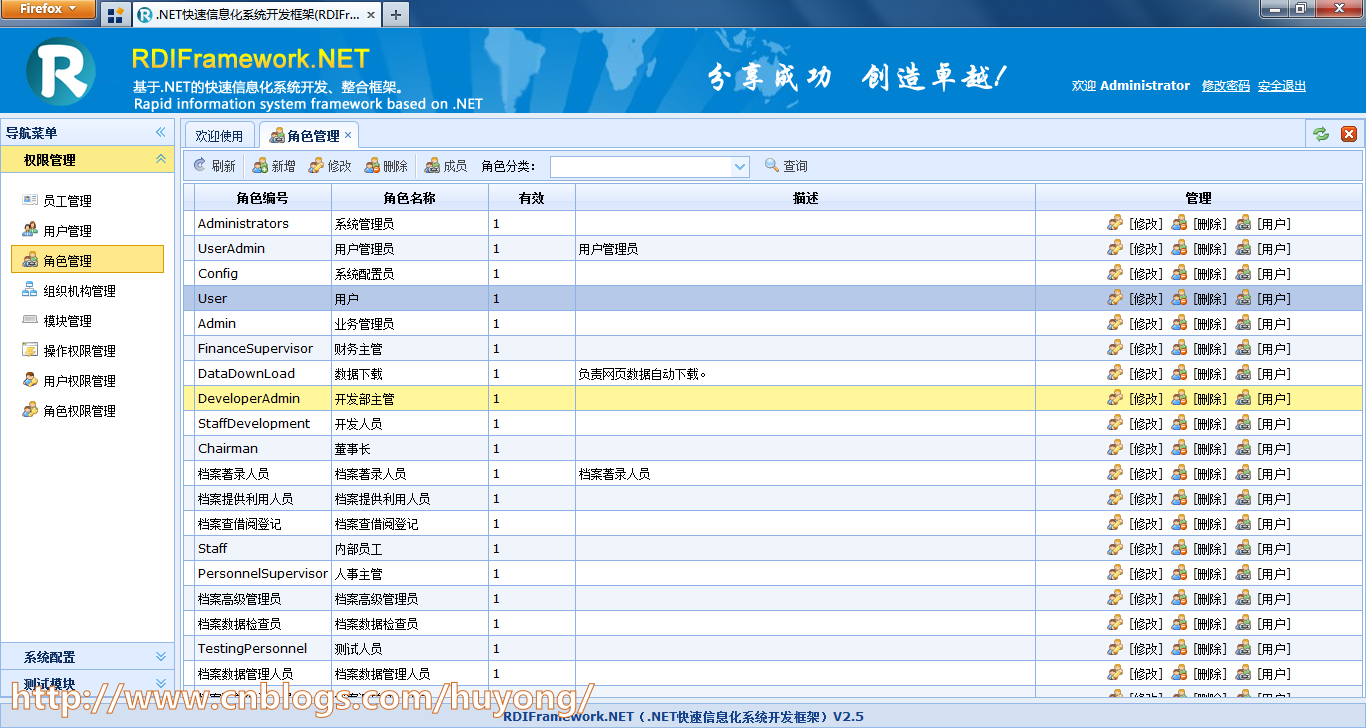The image size is (1366, 728).
Task: Expand the 系统配置 panel
Action: [x=87, y=658]
